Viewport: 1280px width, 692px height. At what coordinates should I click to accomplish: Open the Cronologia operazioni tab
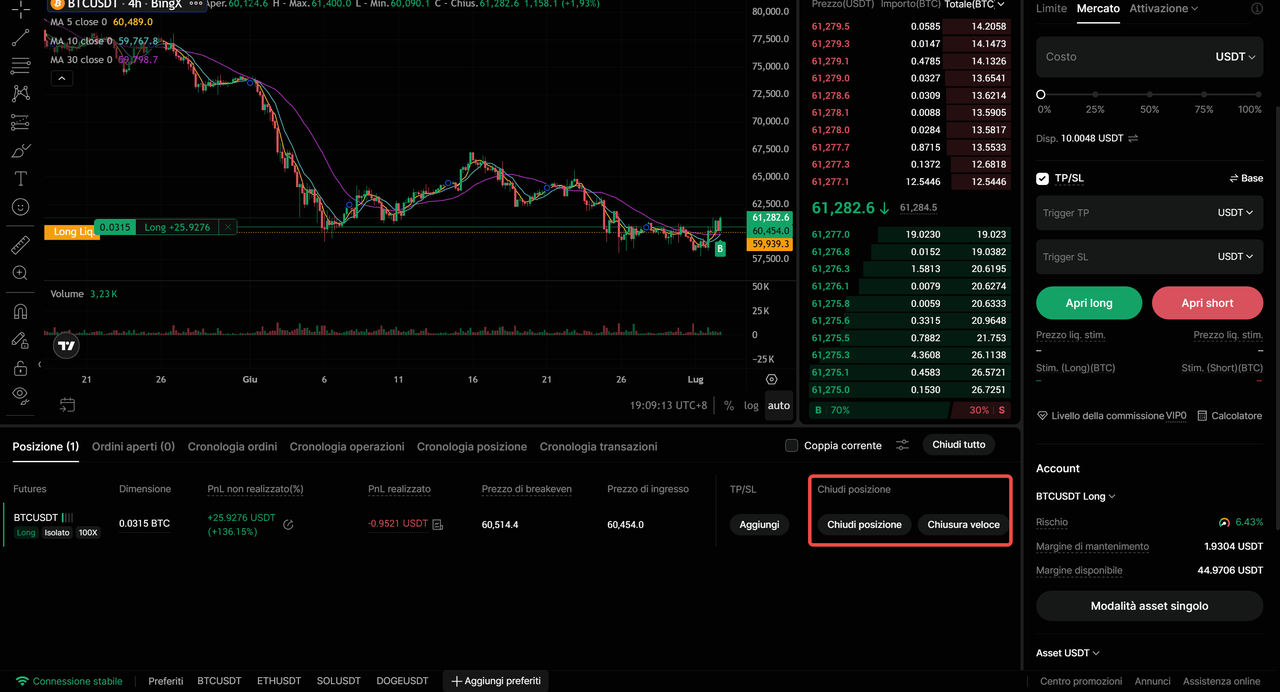[x=347, y=447]
